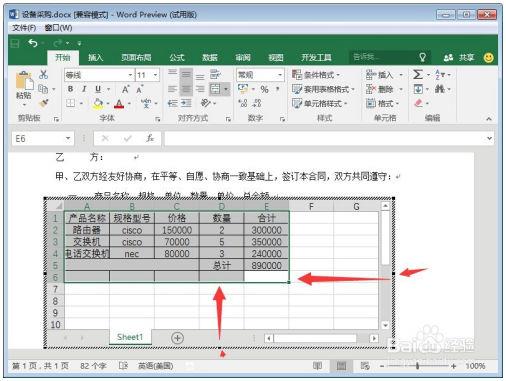
Task: Click the AutoSum sigma icon
Action: 418,74
